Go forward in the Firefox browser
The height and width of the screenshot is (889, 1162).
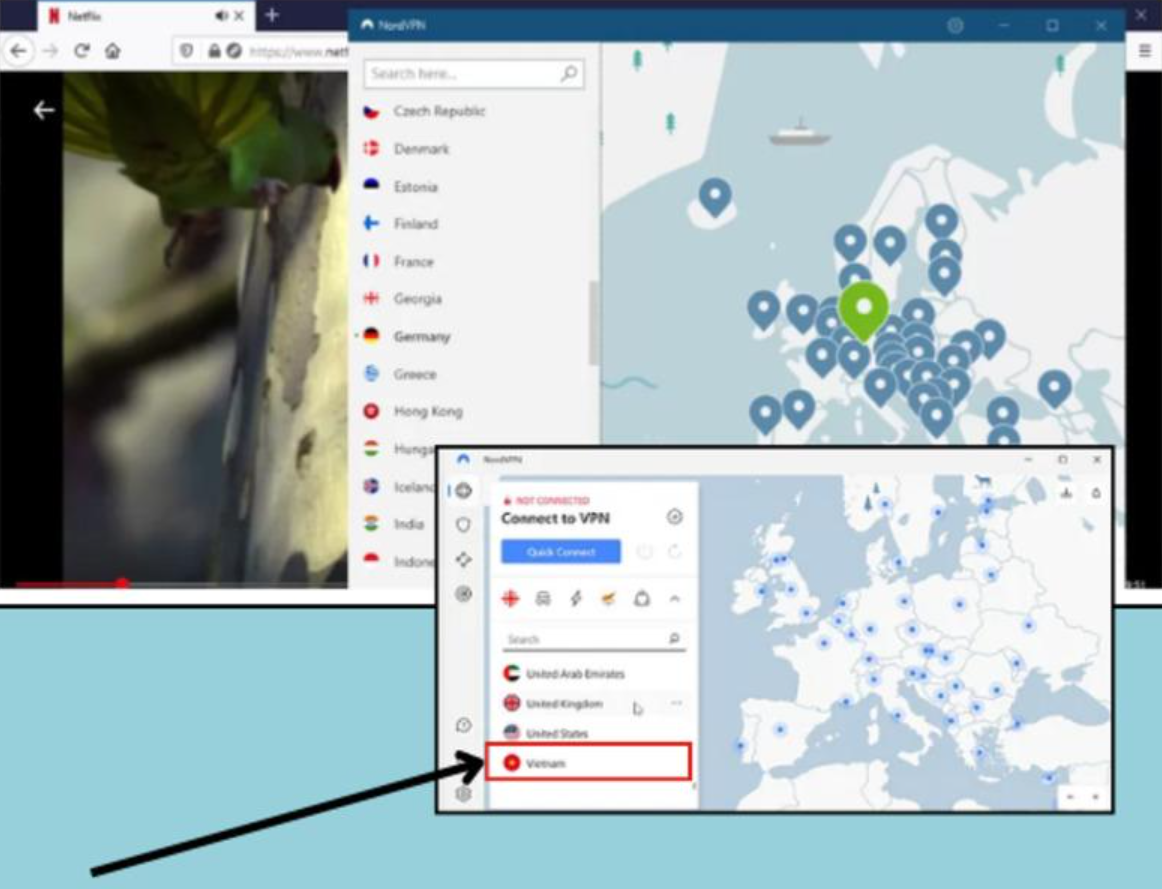[x=50, y=51]
